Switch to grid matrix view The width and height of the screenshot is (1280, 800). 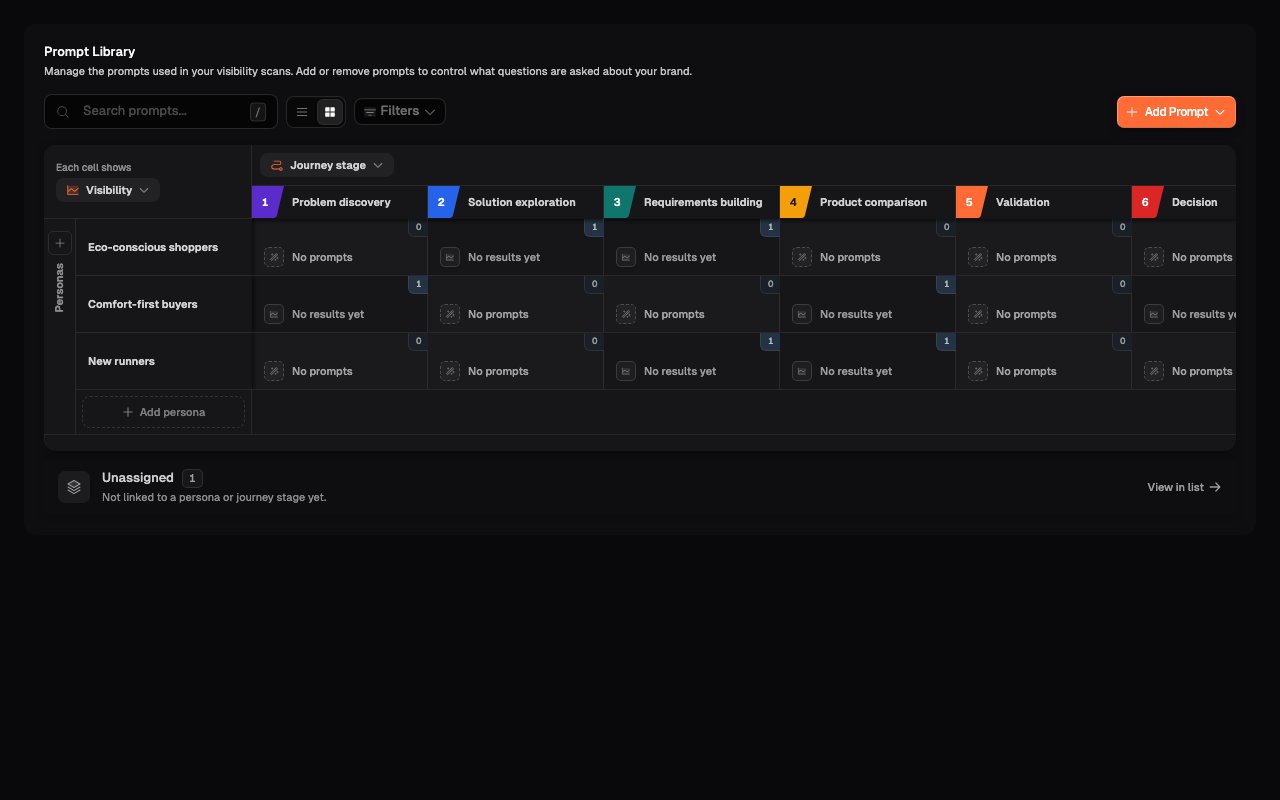tap(330, 112)
